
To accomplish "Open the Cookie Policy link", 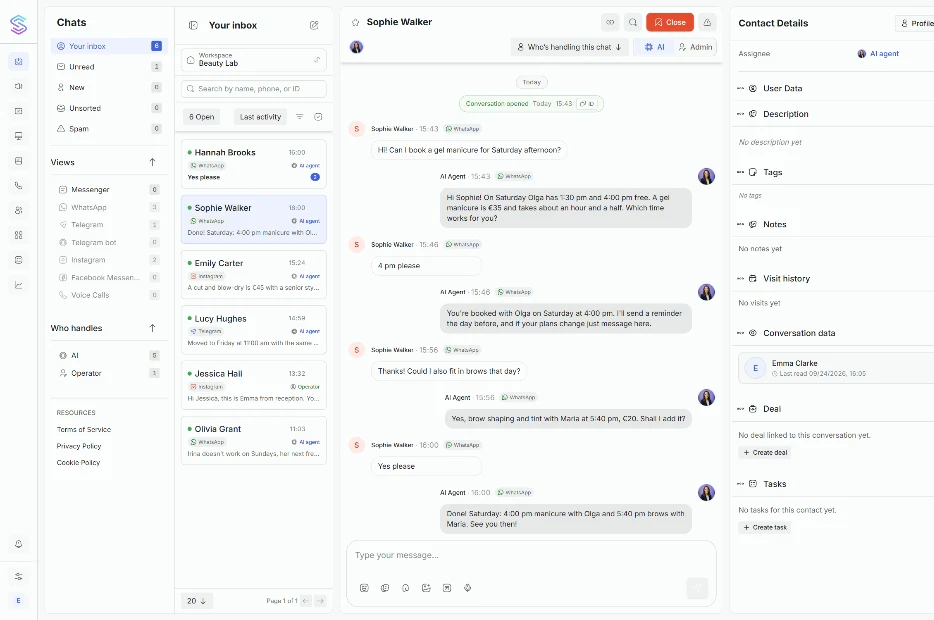I will [x=78, y=463].
